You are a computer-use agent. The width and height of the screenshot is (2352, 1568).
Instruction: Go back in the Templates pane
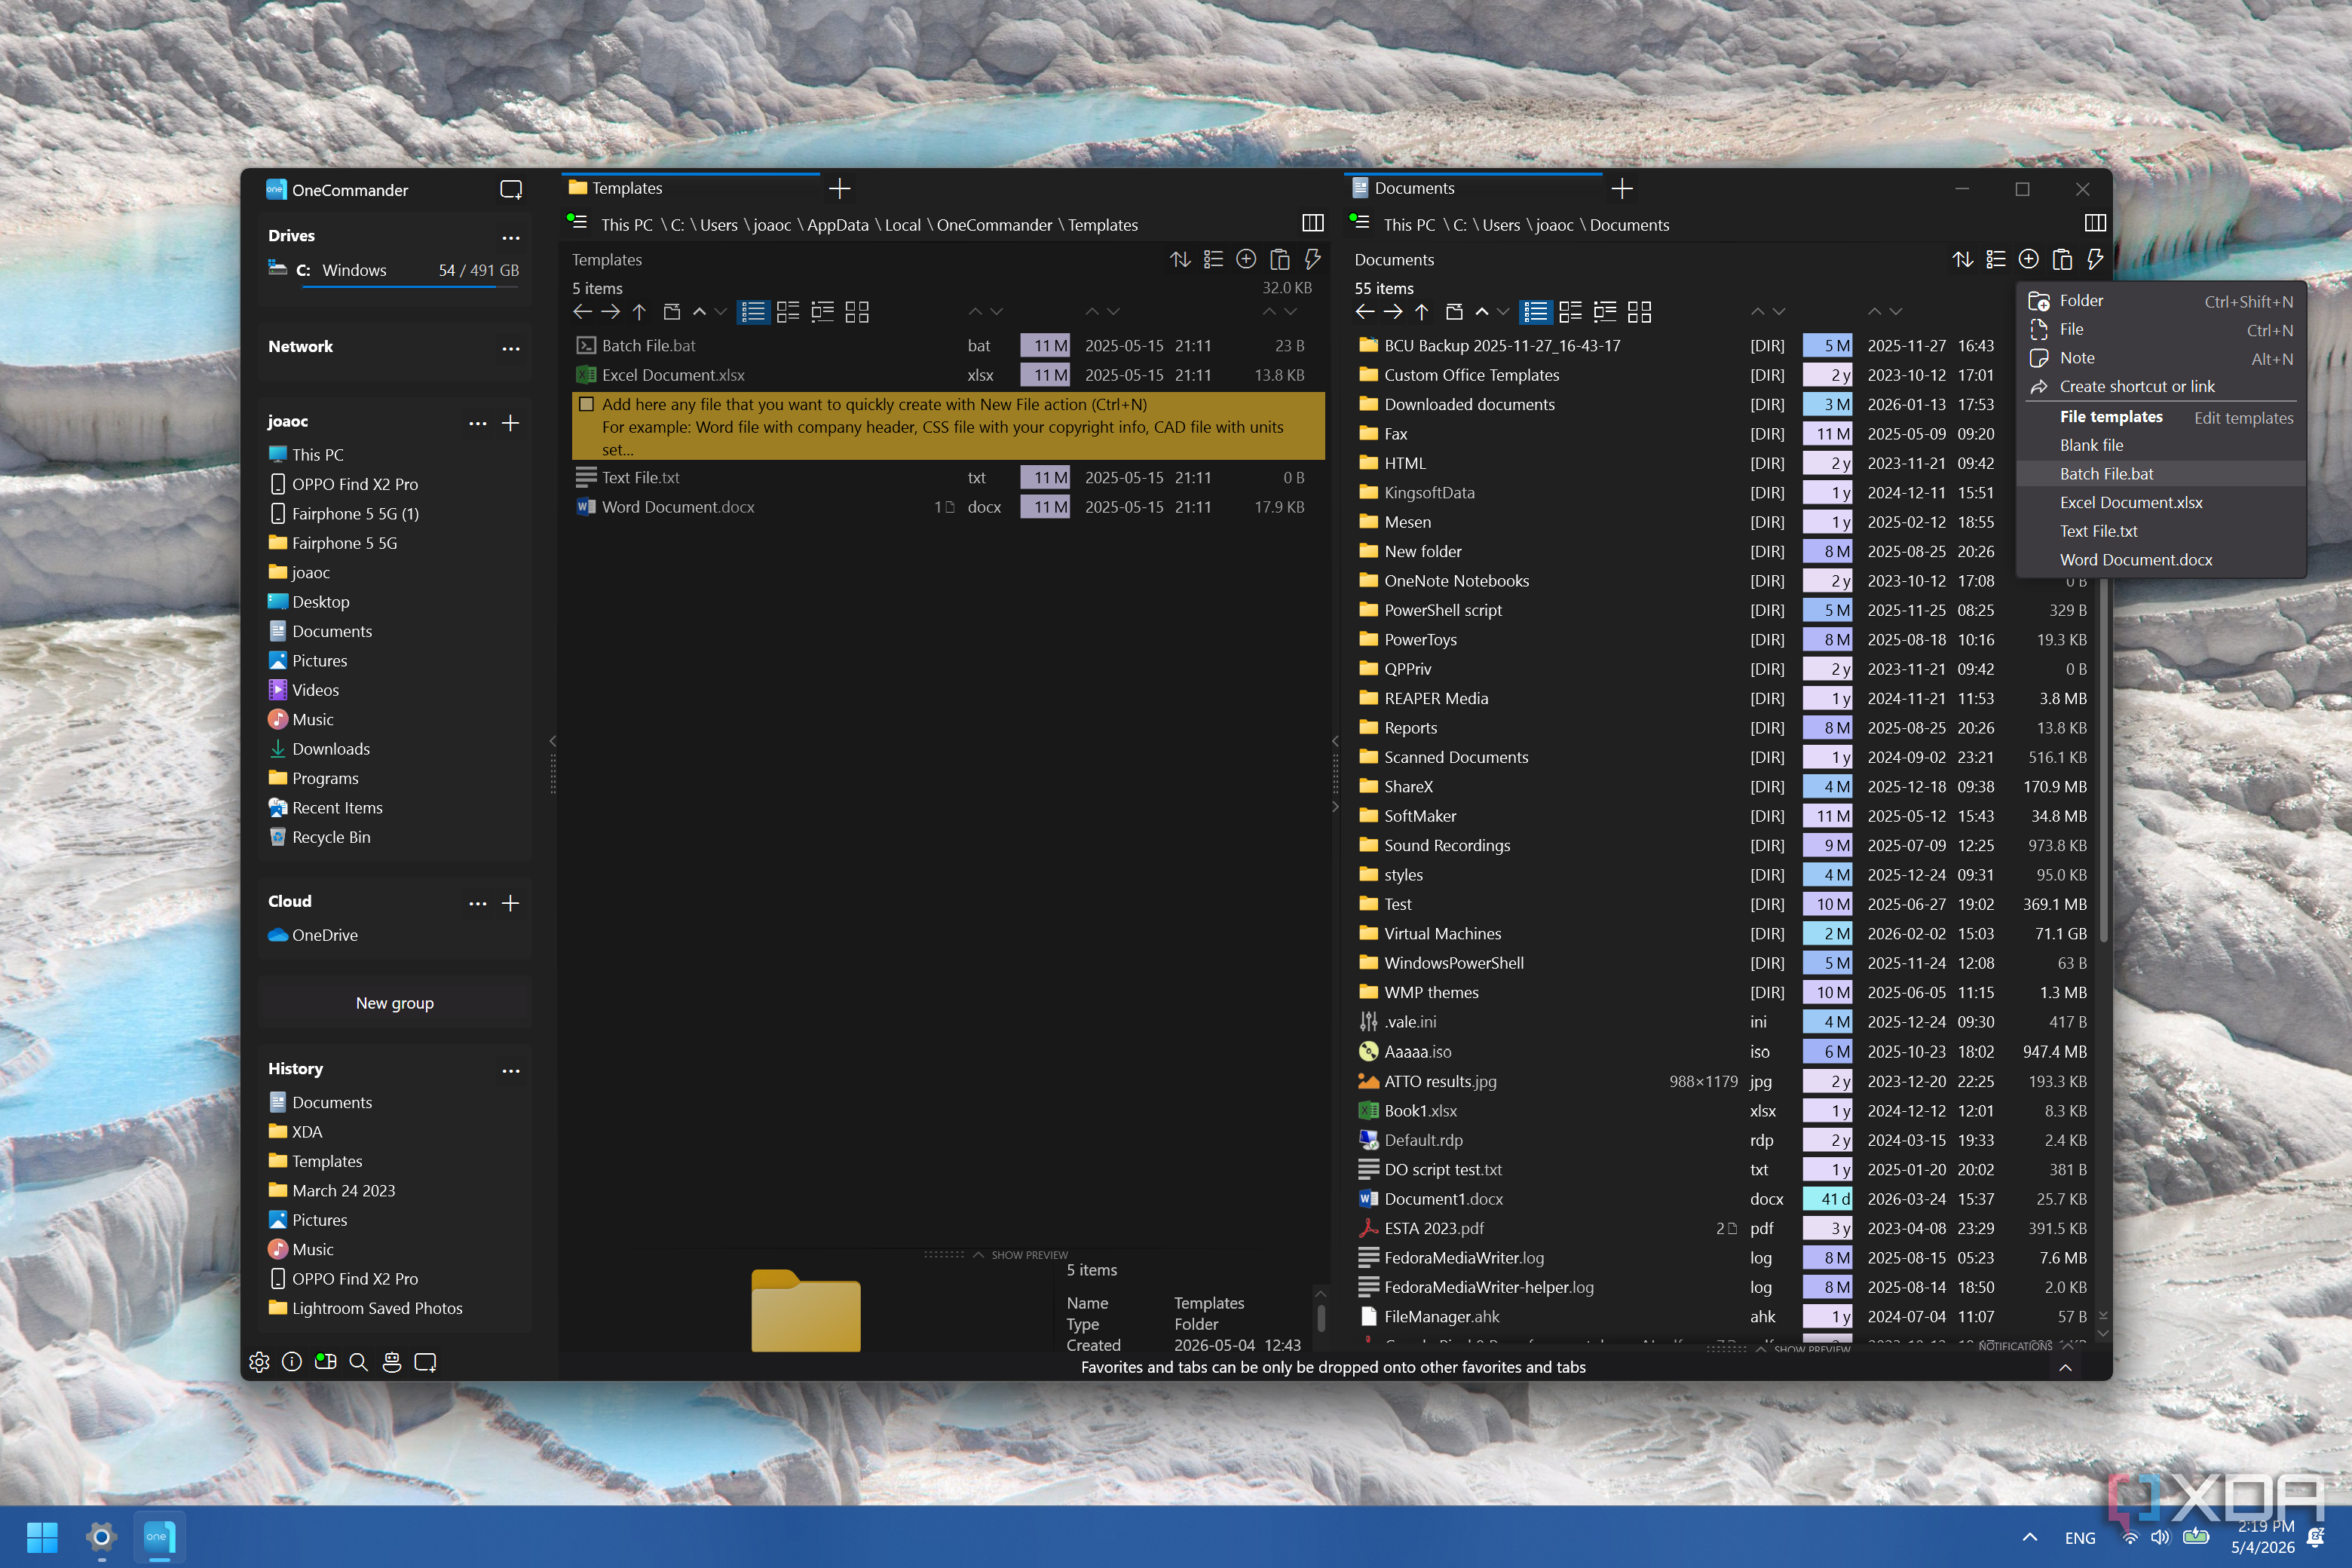(582, 312)
